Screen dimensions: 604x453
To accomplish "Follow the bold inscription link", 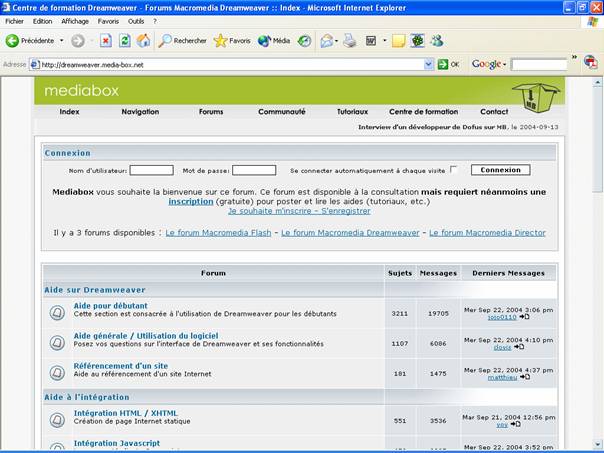I will [191, 201].
